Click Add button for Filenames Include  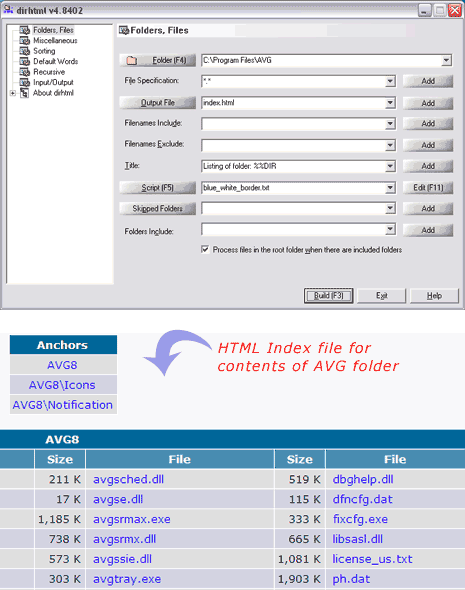tap(428, 123)
